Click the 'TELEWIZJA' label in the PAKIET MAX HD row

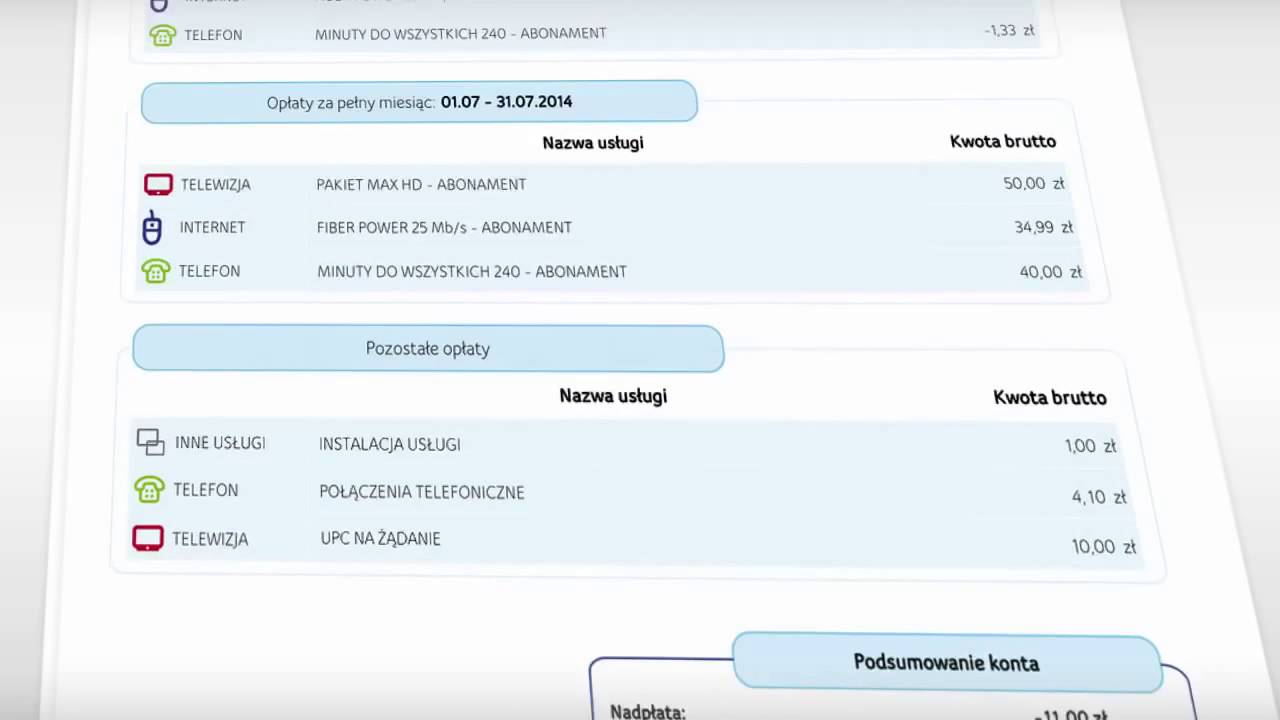click(x=216, y=185)
